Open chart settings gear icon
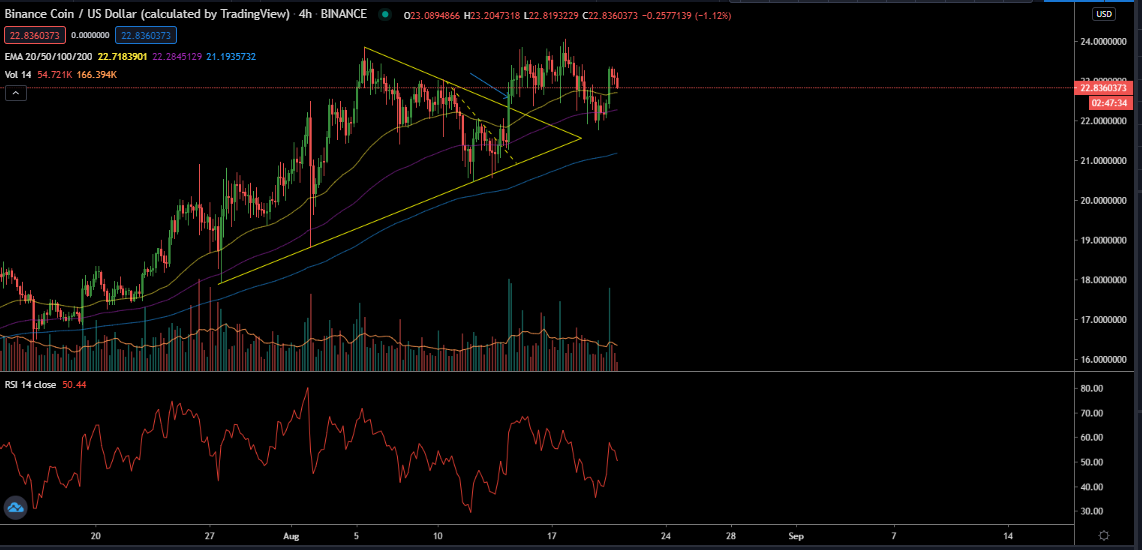Screen dimensions: 1142x550 click(x=1104, y=535)
